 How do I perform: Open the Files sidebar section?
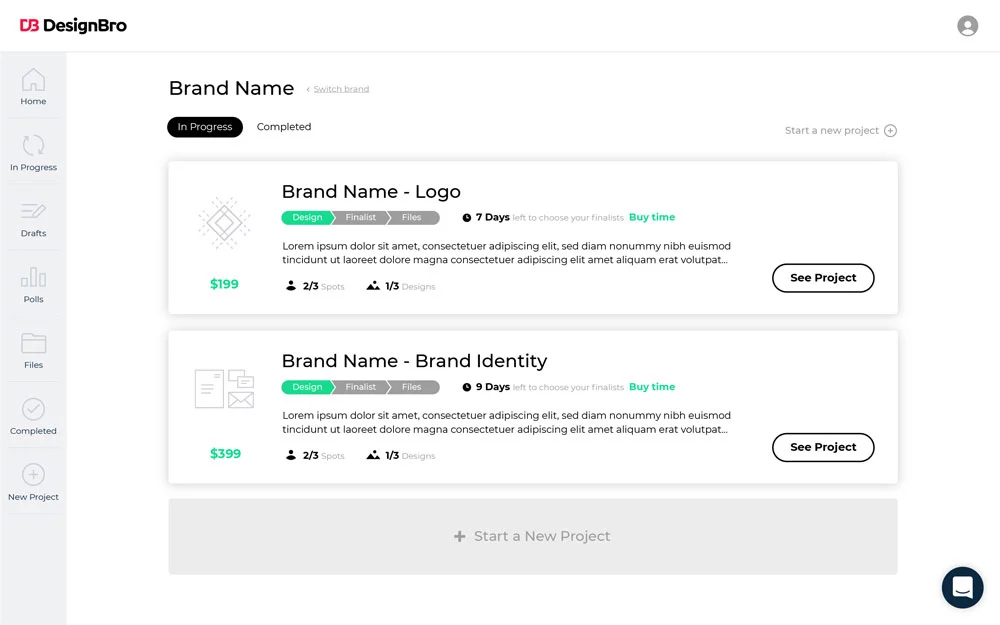(33, 350)
